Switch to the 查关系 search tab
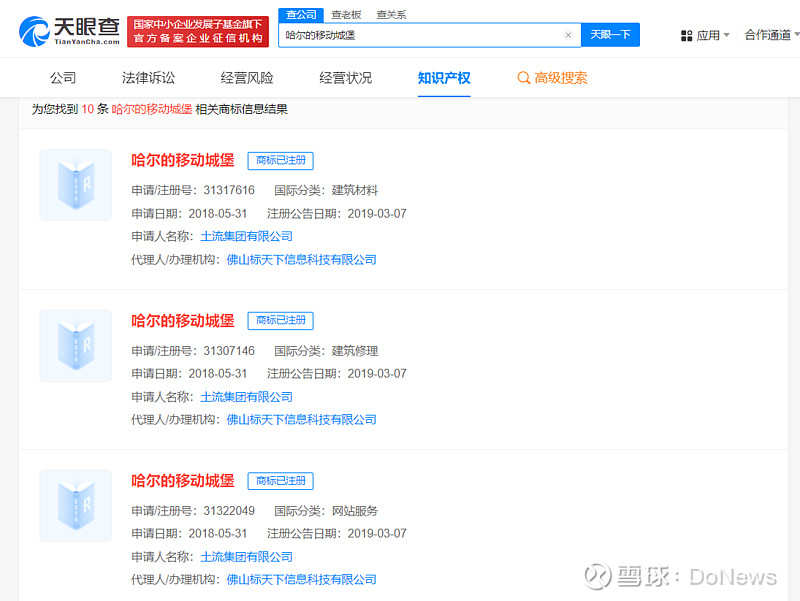The height and width of the screenshot is (601, 800). 390,14
